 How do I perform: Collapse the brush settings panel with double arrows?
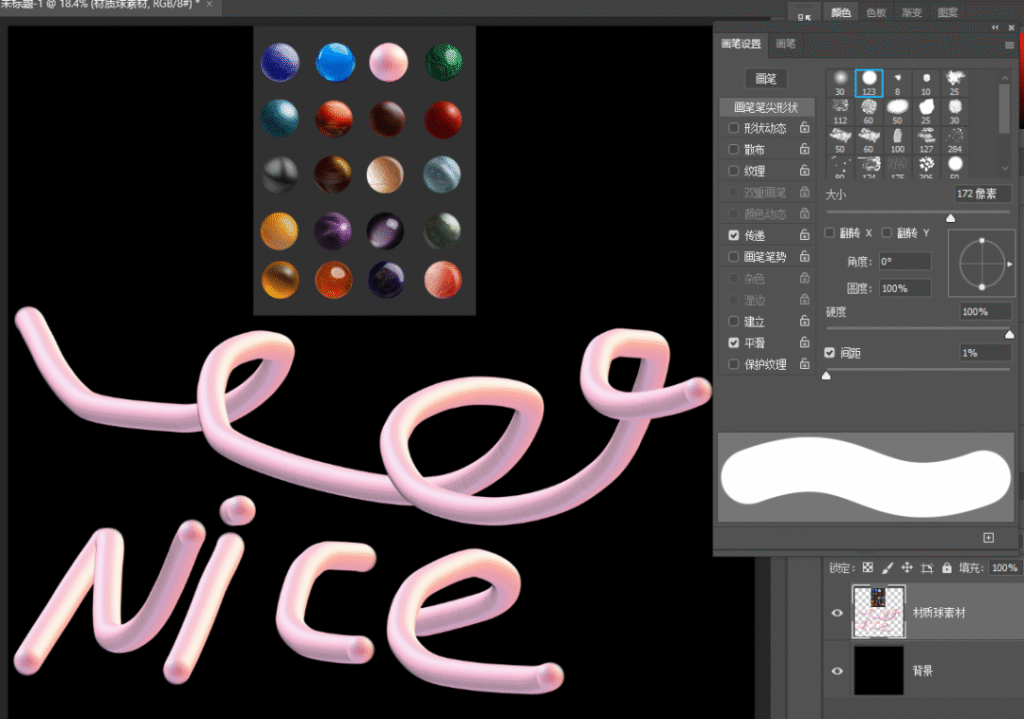click(995, 27)
